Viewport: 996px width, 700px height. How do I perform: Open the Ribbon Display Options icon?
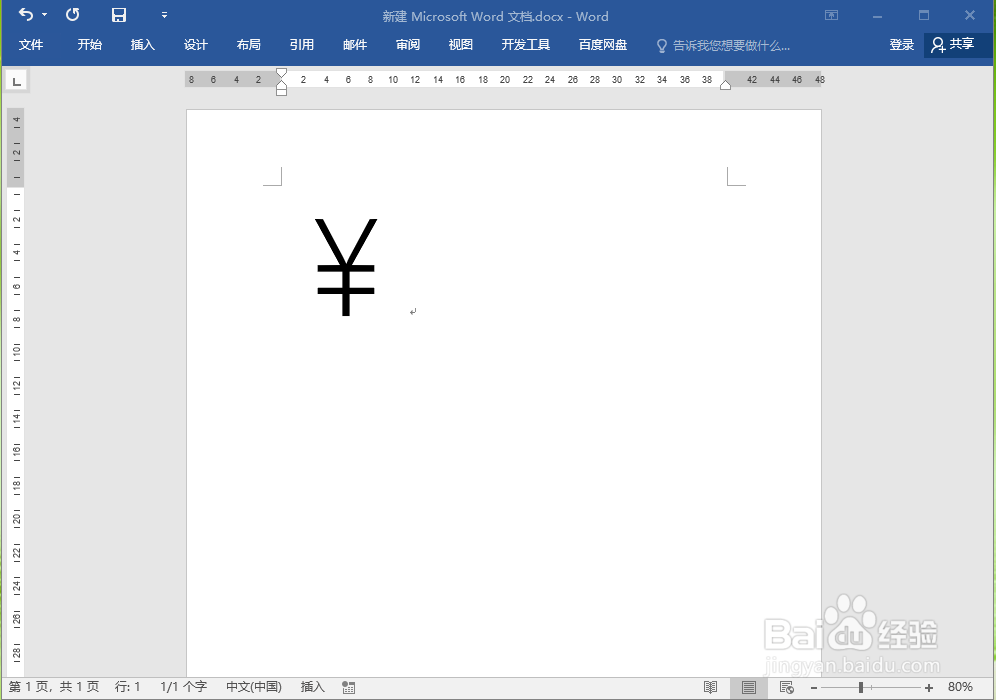click(x=831, y=15)
